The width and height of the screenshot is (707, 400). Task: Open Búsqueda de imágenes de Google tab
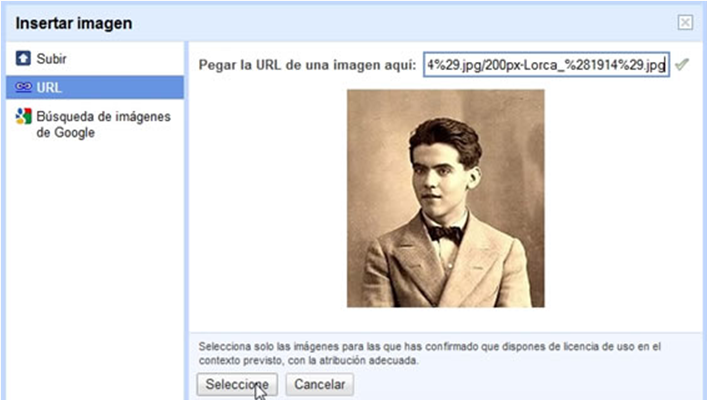(95, 124)
